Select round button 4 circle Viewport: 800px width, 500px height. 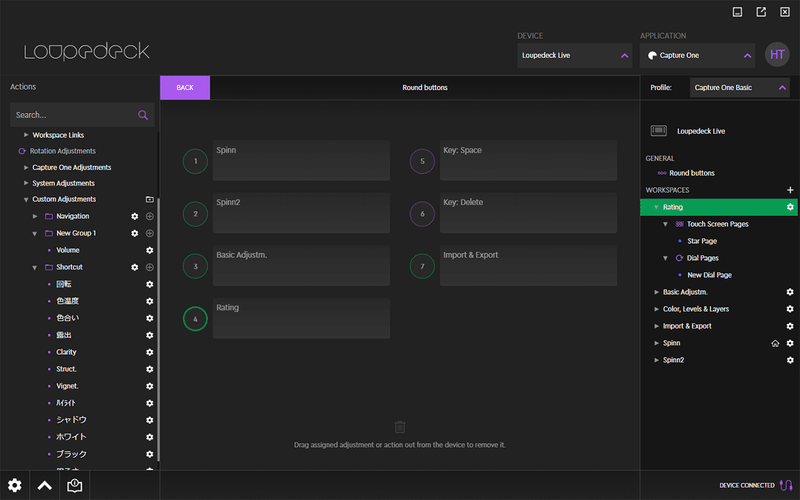coord(195,319)
